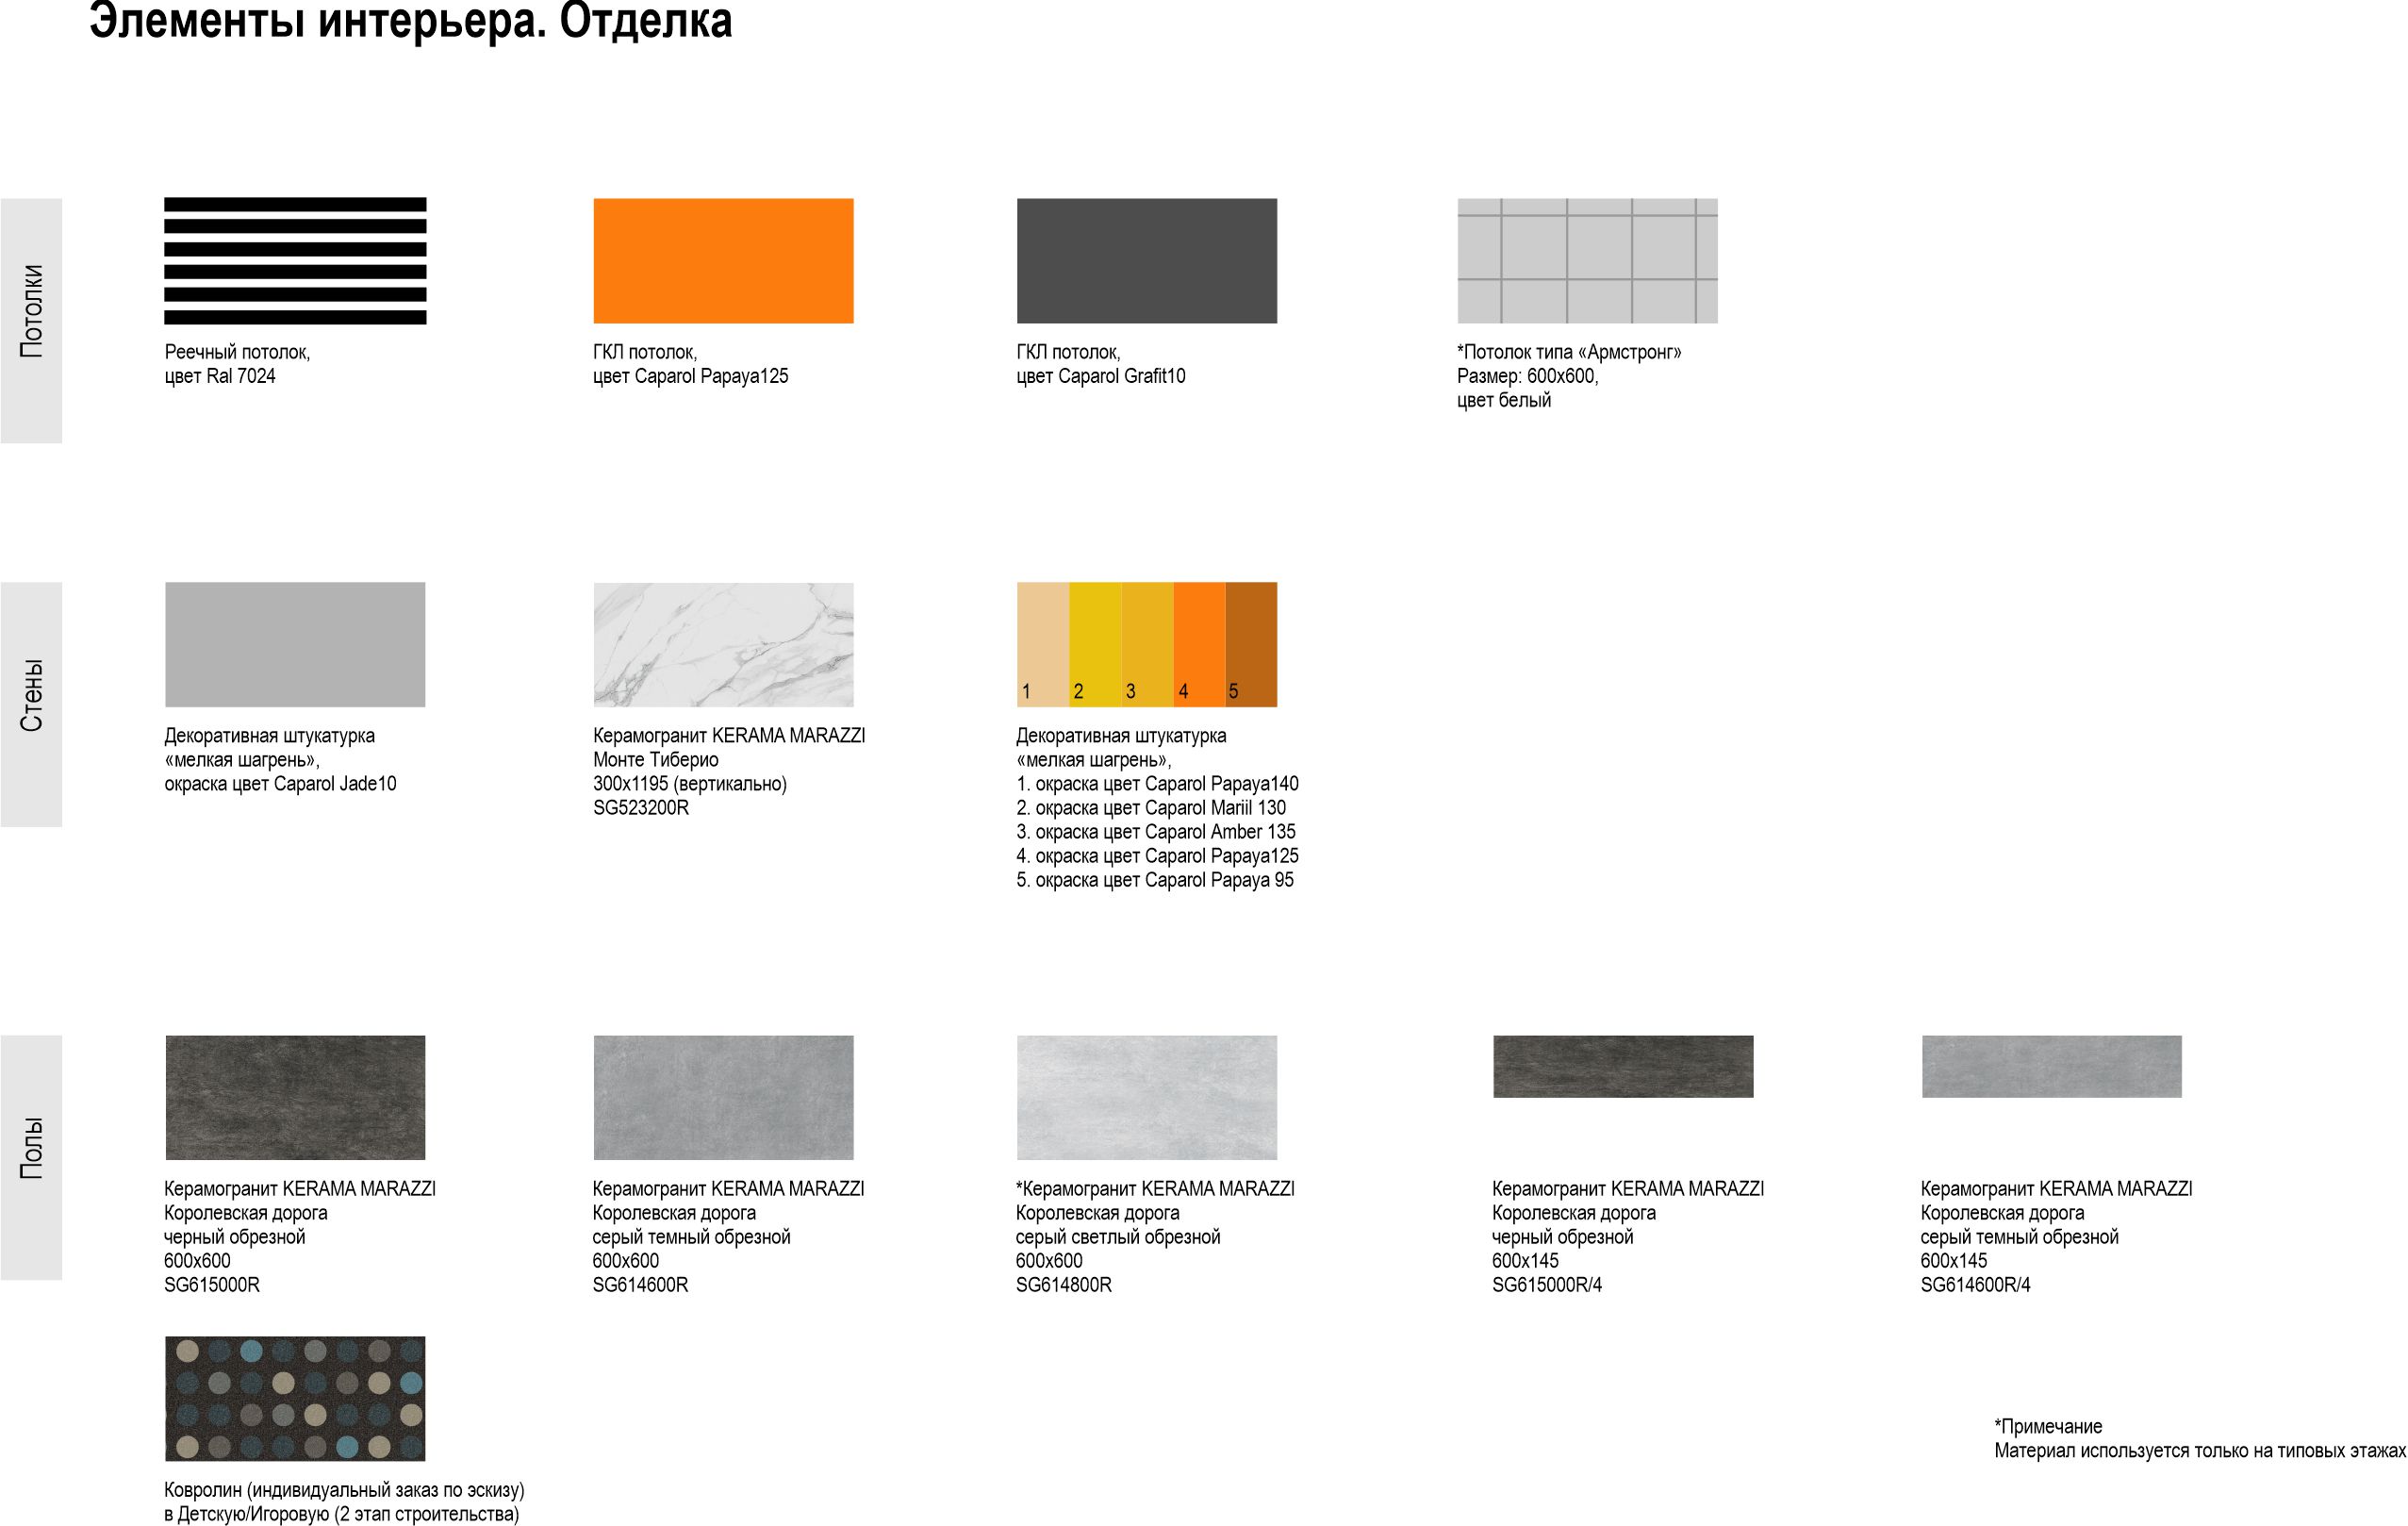2408x1526 pixels.
Task: Pick color strip number 1 Papaya140
Action: [1042, 644]
